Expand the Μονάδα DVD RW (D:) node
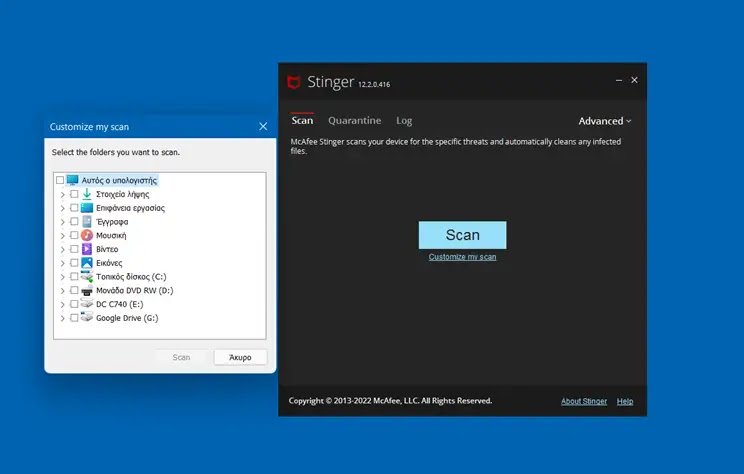The image size is (744, 474). (x=62, y=291)
